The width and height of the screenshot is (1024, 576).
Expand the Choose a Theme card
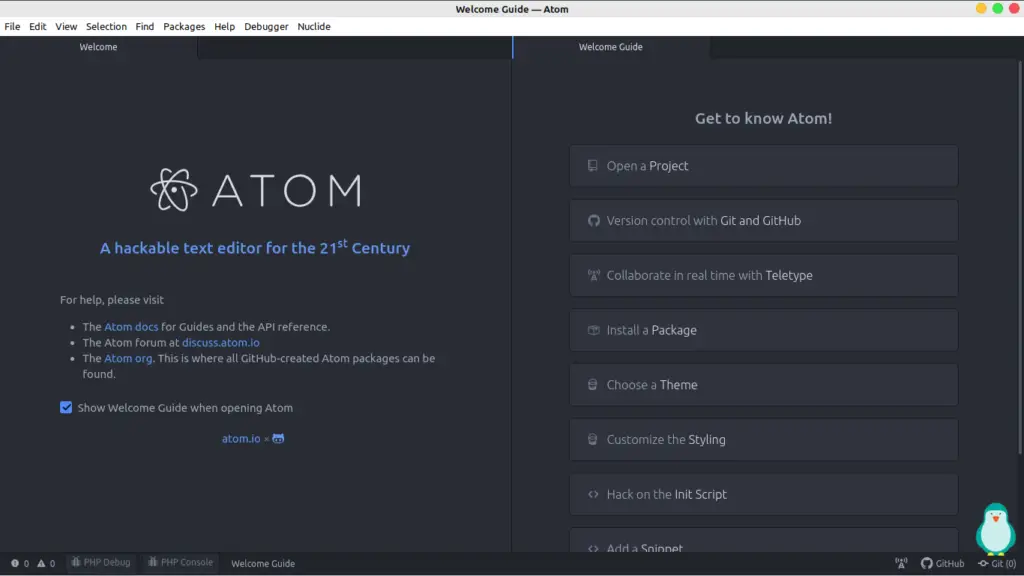763,385
